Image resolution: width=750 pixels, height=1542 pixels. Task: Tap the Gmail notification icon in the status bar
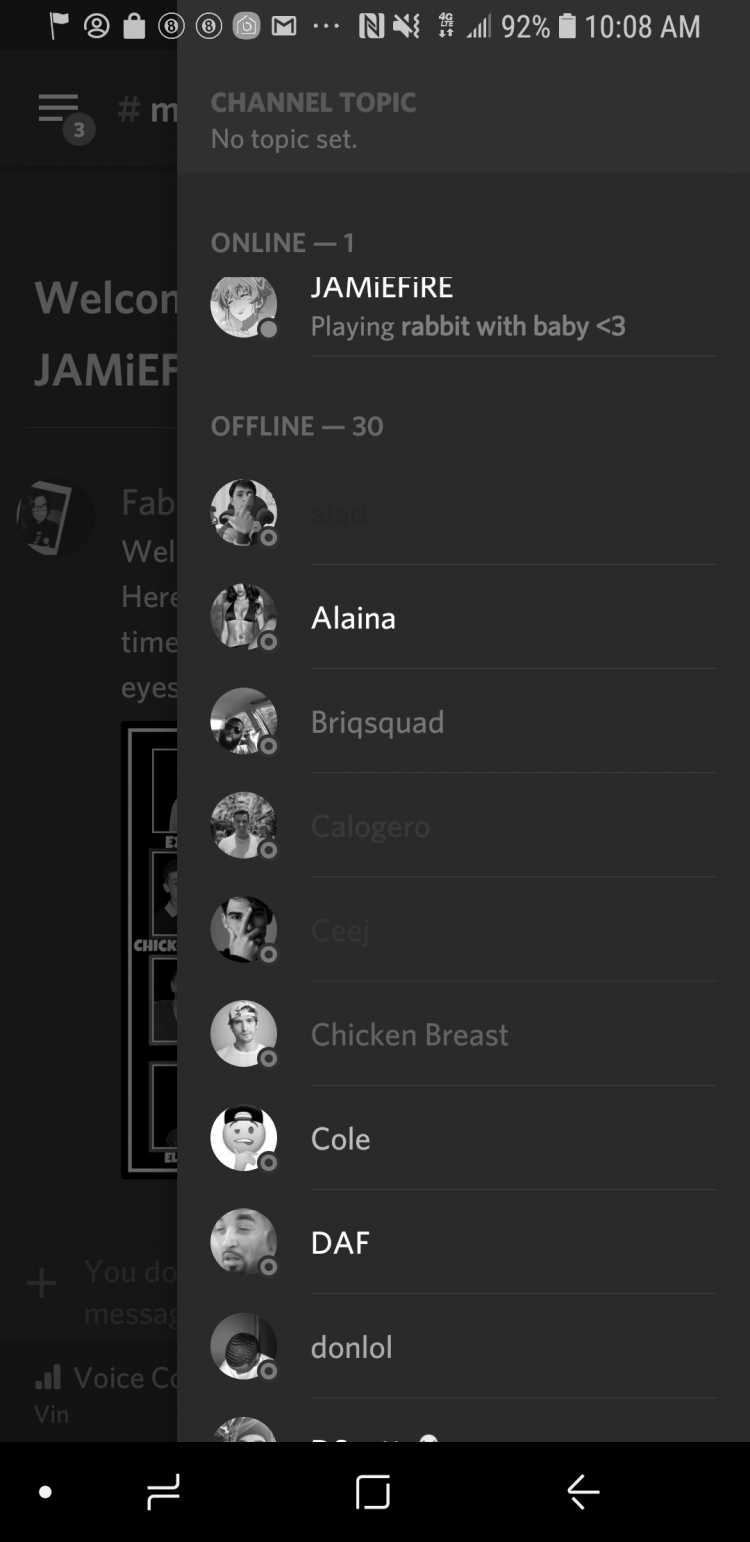click(x=284, y=27)
